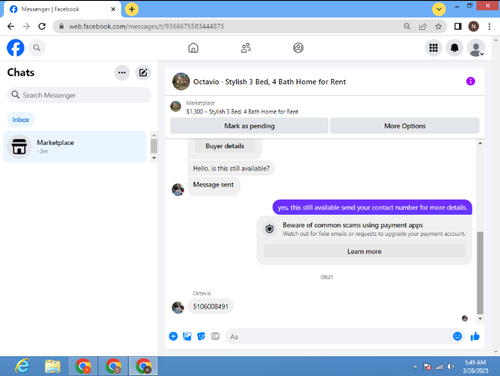The width and height of the screenshot is (500, 376).
Task: Open the $1,300 Stylish 3 Bed listing link
Action: [x=242, y=112]
